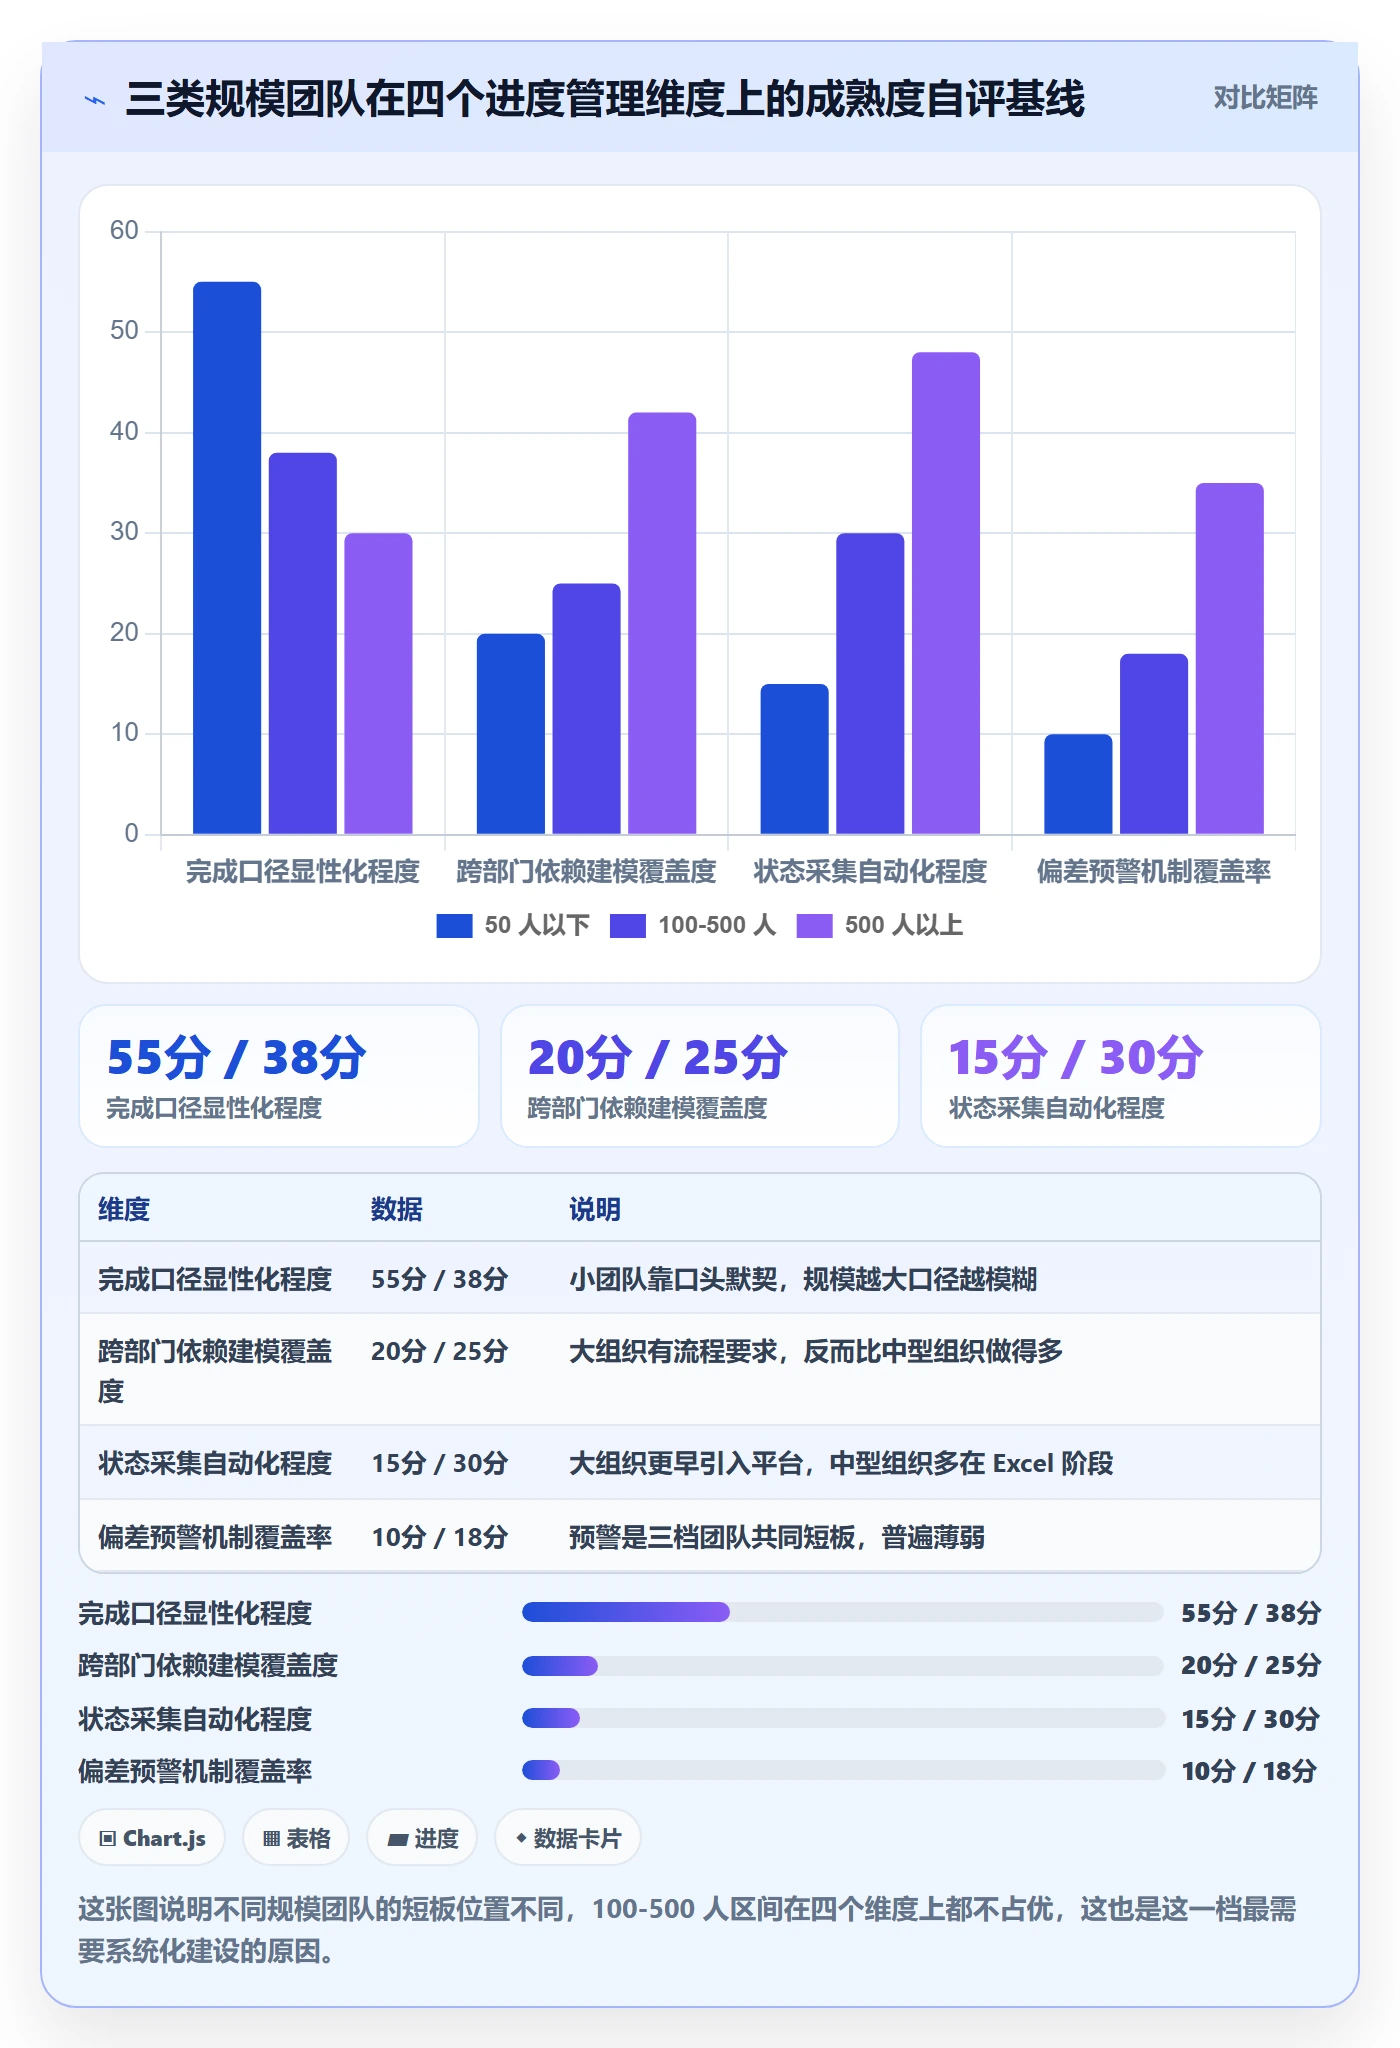Image resolution: width=1400 pixels, height=2048 pixels.
Task: Click table cell 大组织有流程要求，反而比中型组织做得多
Action: (816, 1351)
